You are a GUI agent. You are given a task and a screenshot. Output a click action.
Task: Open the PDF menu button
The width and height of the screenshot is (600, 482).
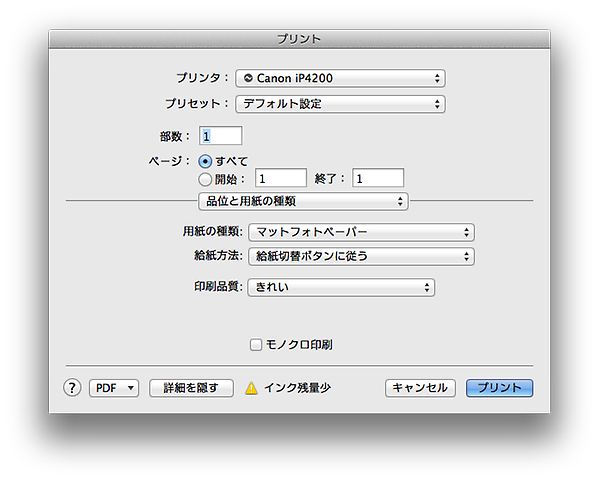(114, 388)
